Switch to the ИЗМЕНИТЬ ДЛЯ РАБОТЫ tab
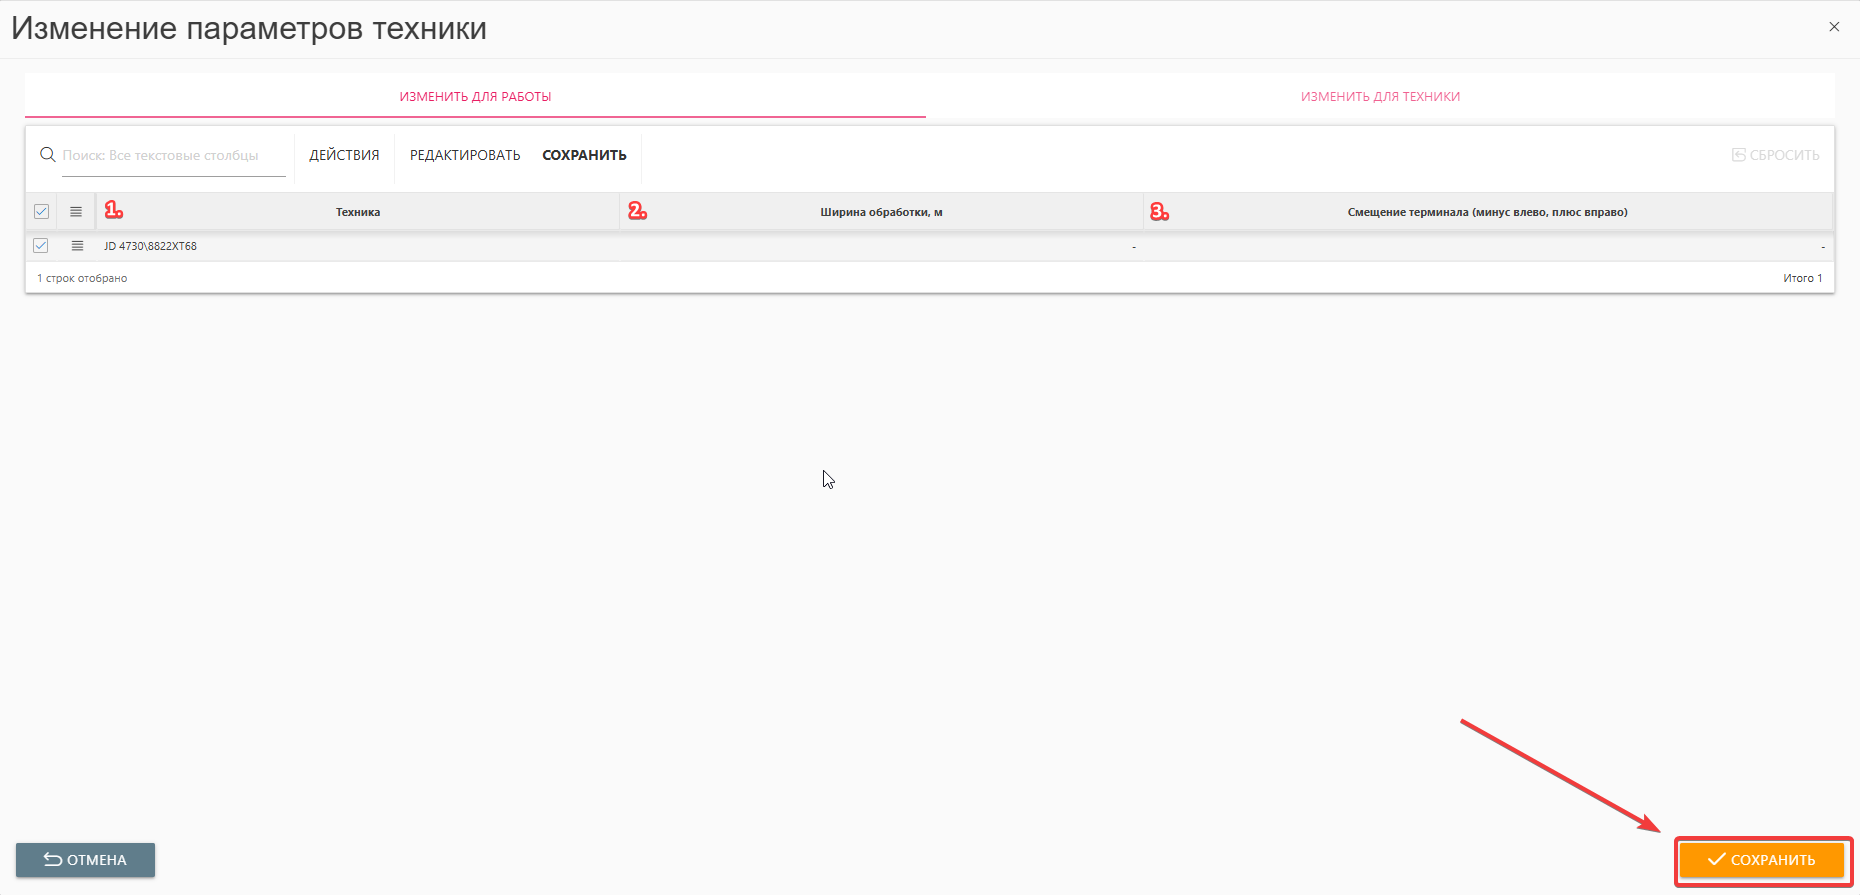This screenshot has width=1860, height=895. [x=475, y=97]
